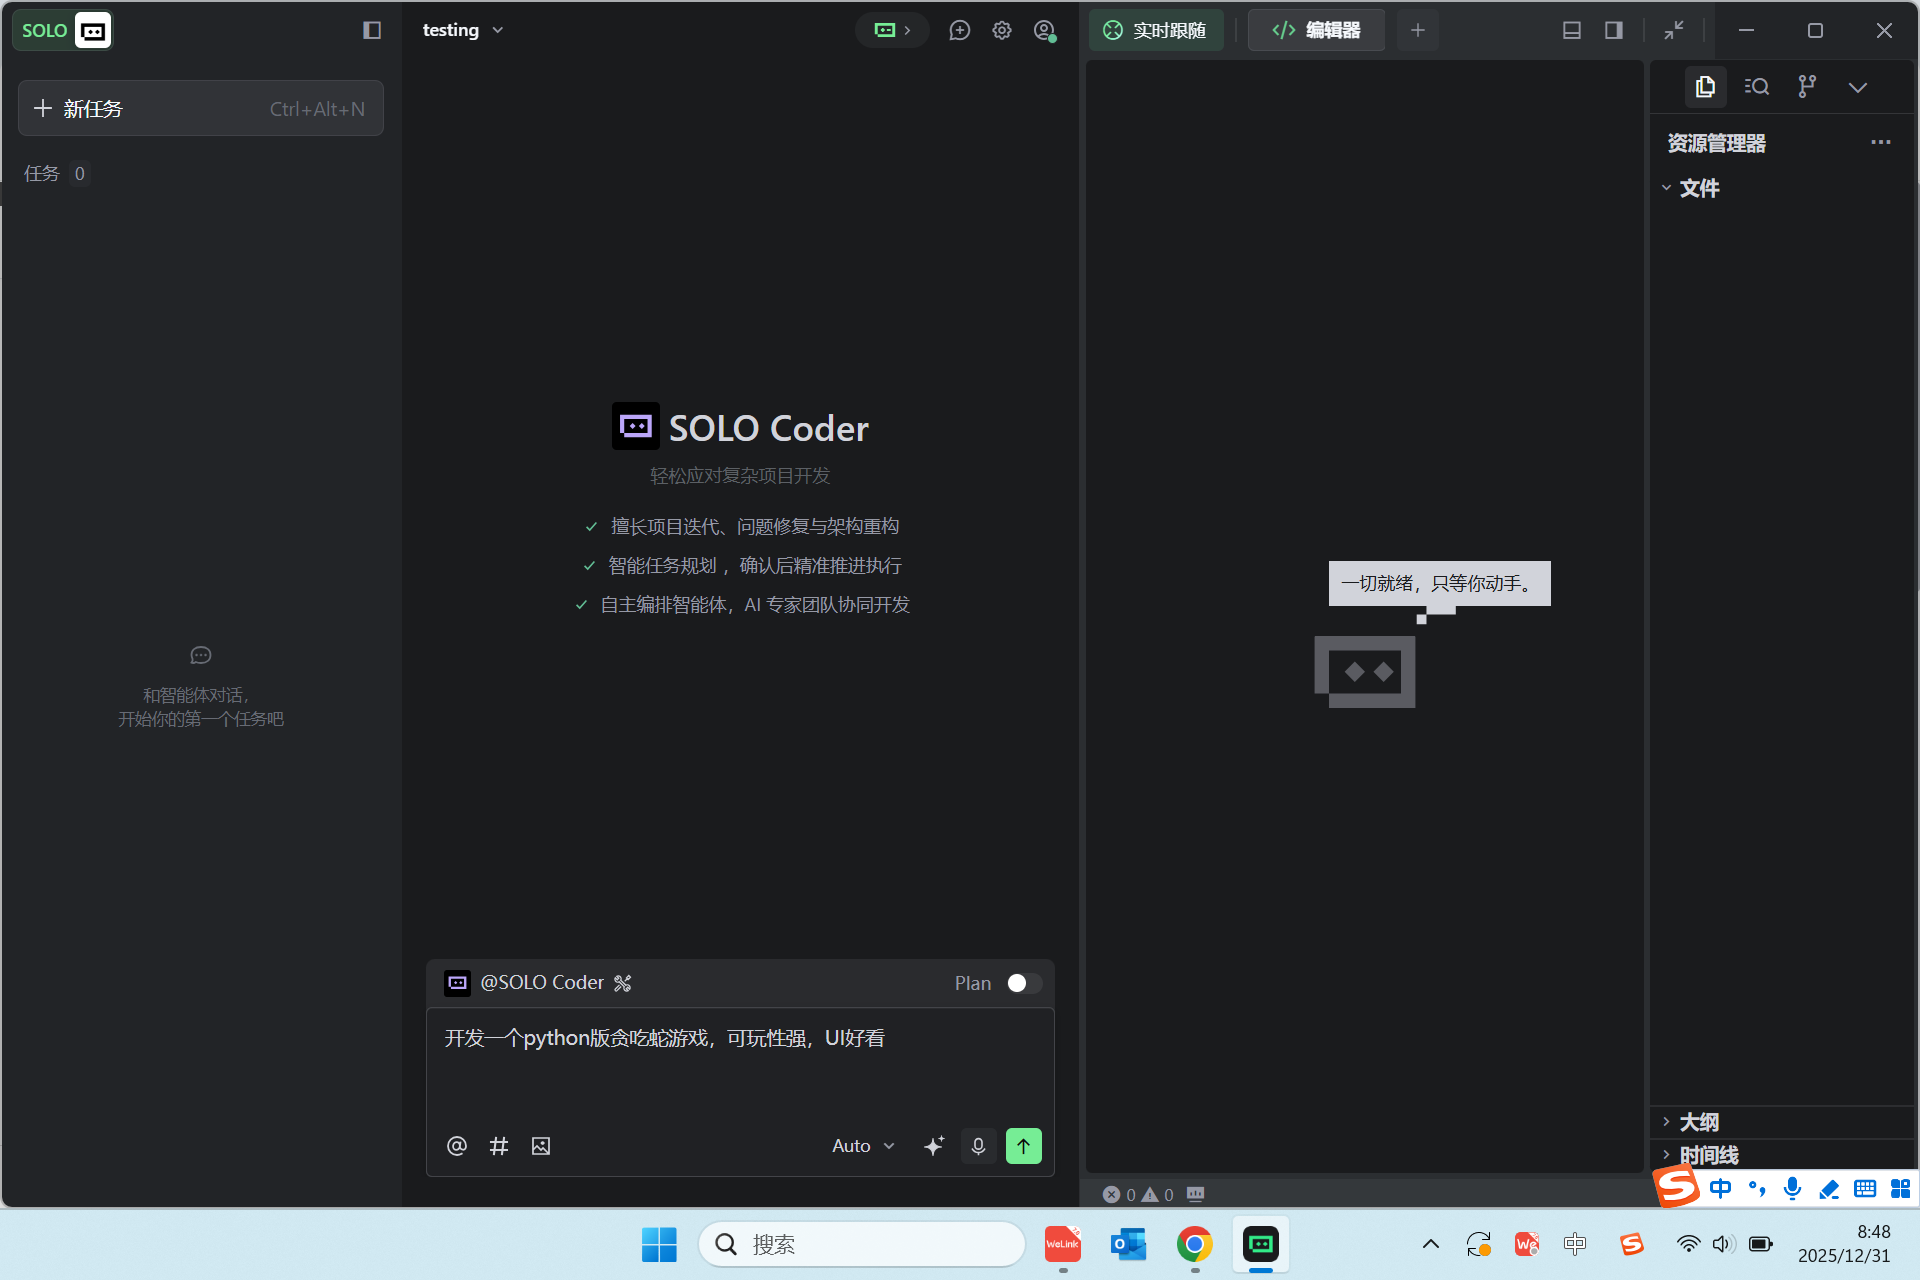The width and height of the screenshot is (1920, 1280).
Task: Open the Auto model dropdown
Action: [862, 1146]
